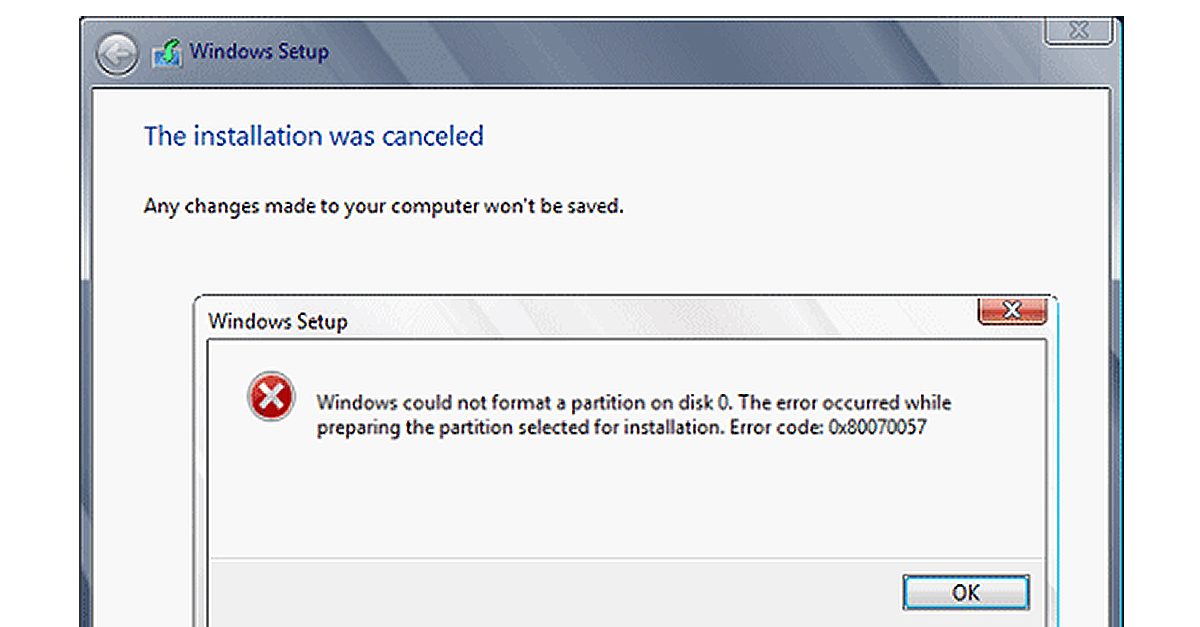Click the gray footer bar left of OK
The width and height of the screenshot is (1200, 627).
click(x=550, y=592)
